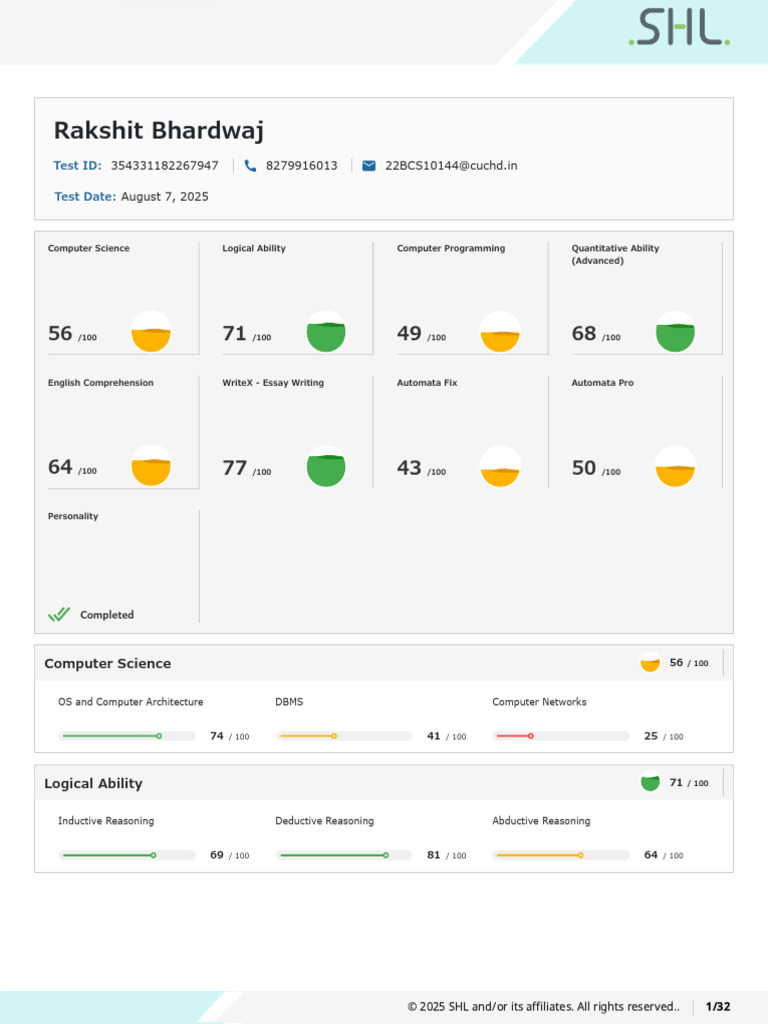This screenshot has width=768, height=1024.
Task: Click the English Comprehension score card
Action: click(x=123, y=432)
